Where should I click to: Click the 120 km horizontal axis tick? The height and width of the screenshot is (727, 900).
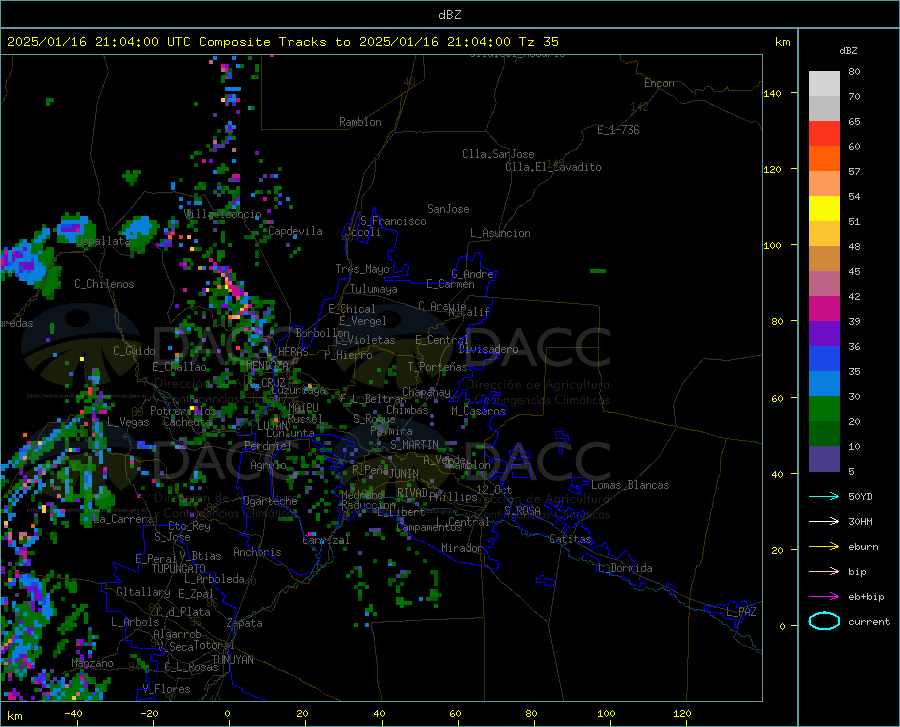682,714
